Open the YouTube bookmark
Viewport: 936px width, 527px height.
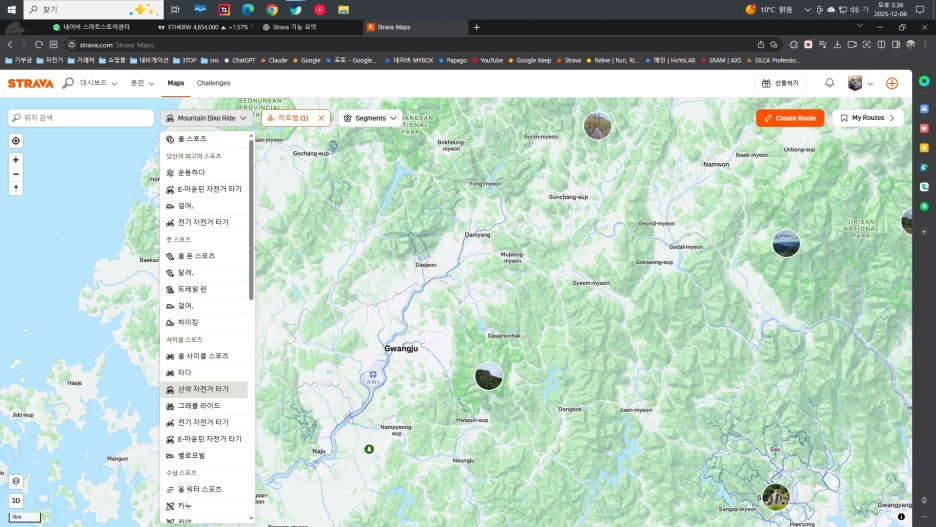[488, 60]
